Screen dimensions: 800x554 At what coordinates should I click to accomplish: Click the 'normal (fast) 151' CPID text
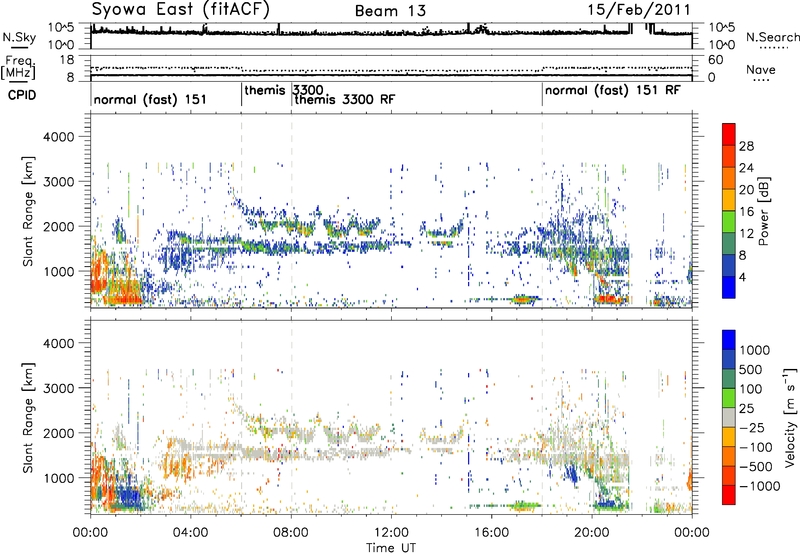(150, 99)
